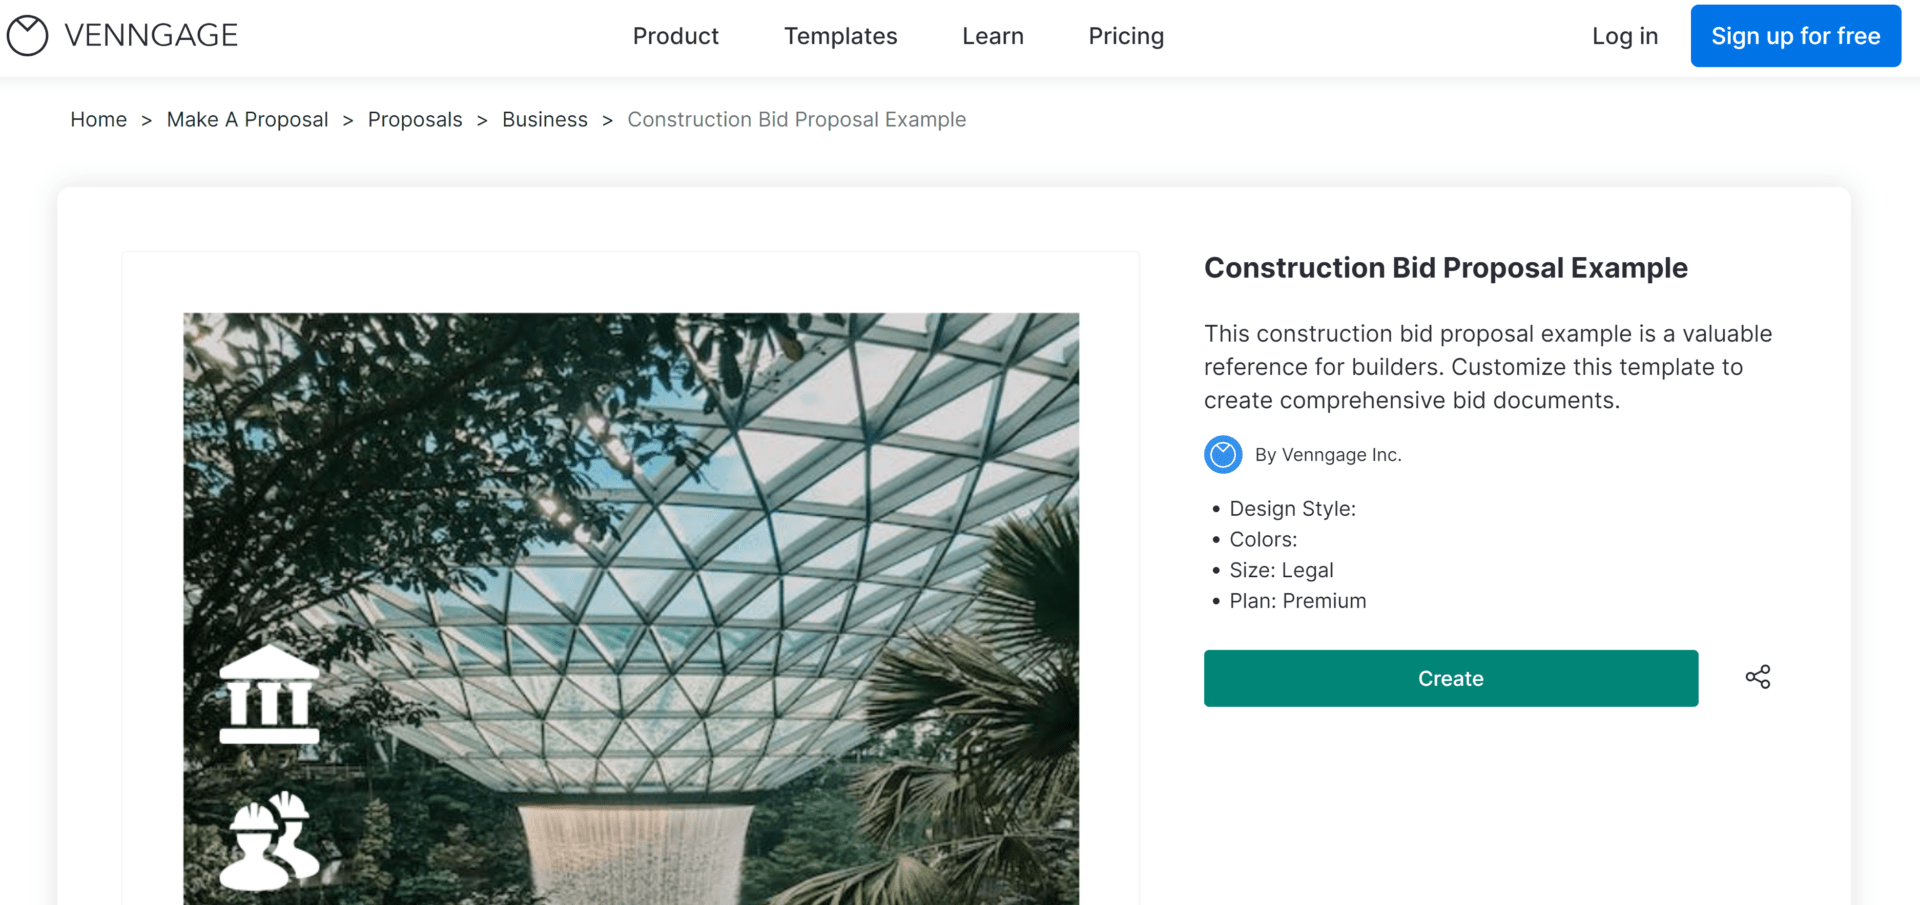The height and width of the screenshot is (905, 1920).
Task: Click the Construction Bid Proposal Example heading
Action: click(1445, 267)
